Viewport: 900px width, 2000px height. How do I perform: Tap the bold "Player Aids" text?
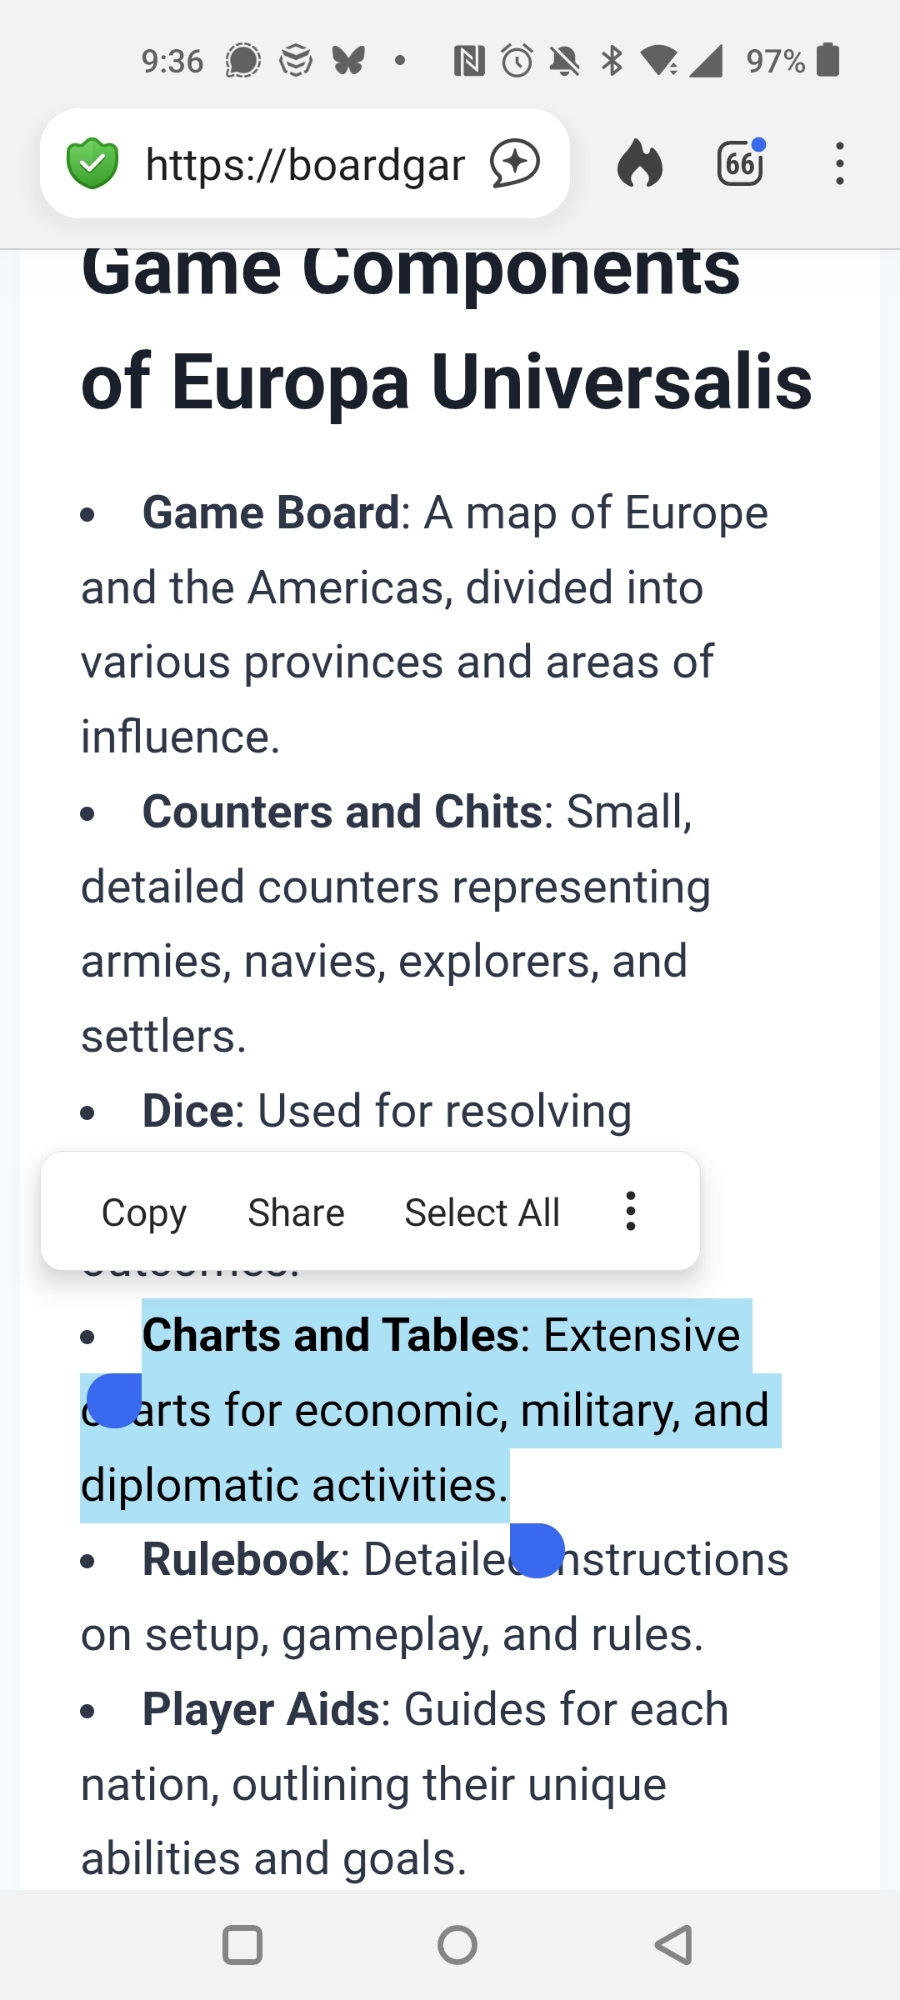[261, 1710]
